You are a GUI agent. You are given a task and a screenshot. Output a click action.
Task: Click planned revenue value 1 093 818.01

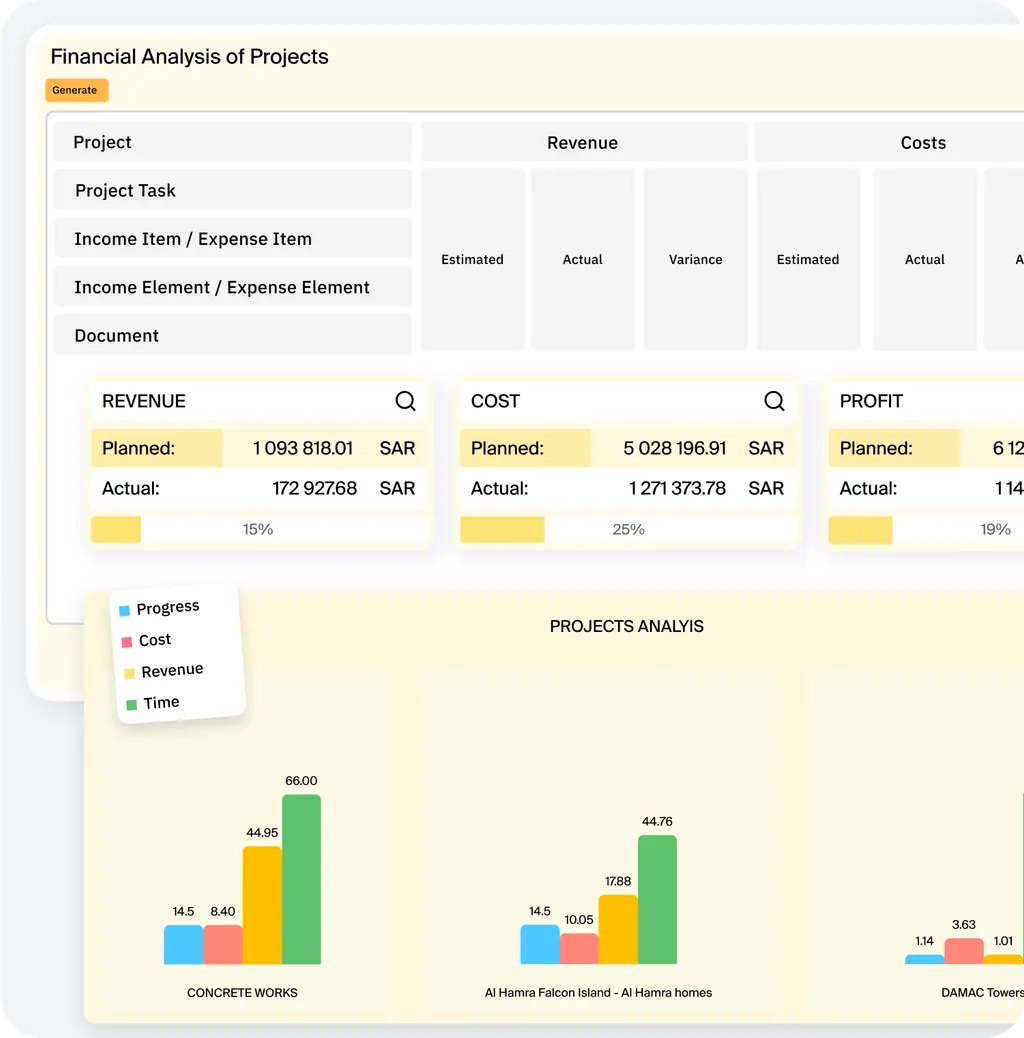pos(303,448)
